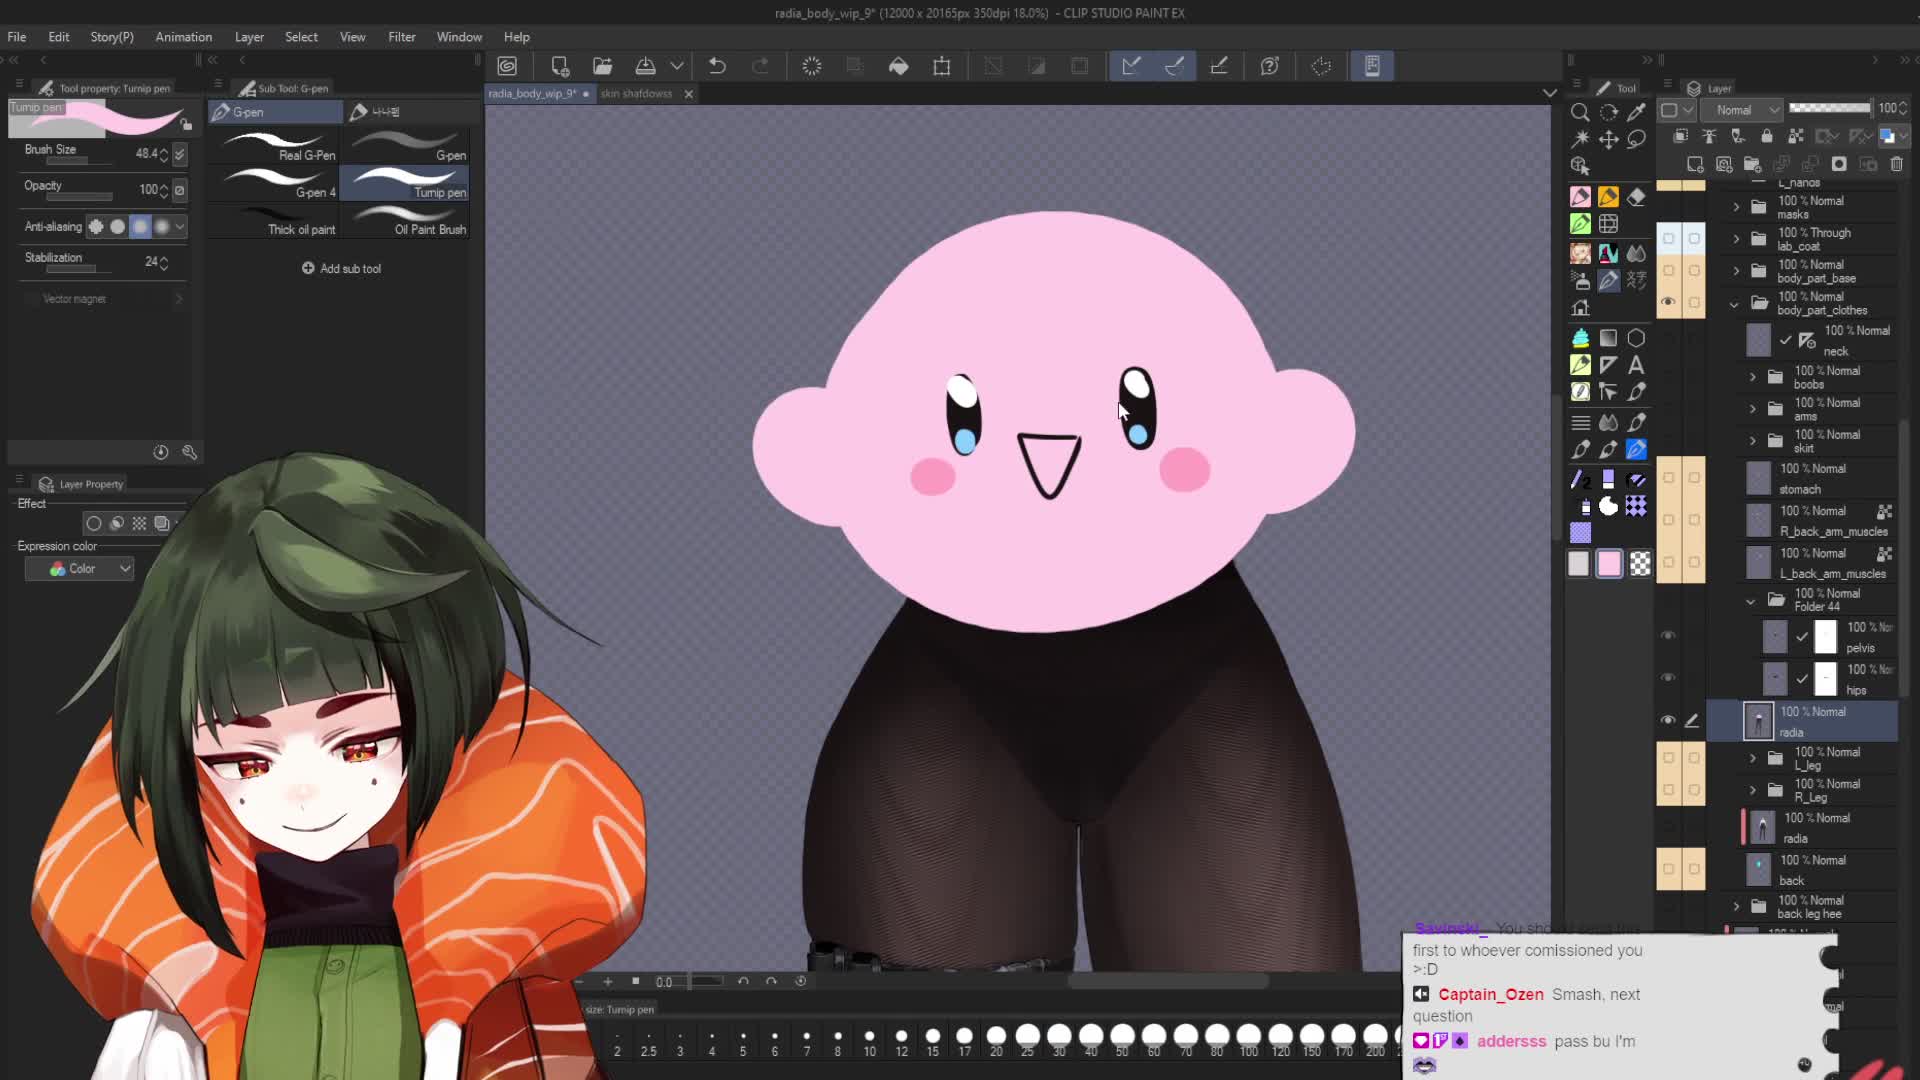The height and width of the screenshot is (1080, 1920).
Task: Select the Eraser tool
Action: tap(1637, 197)
